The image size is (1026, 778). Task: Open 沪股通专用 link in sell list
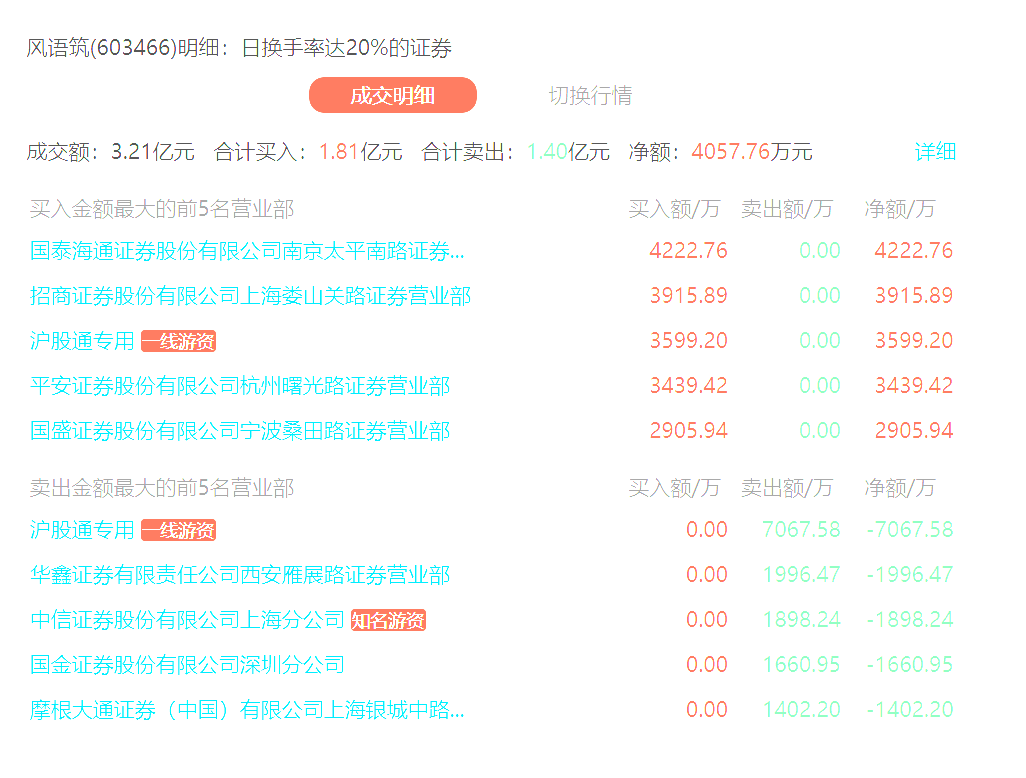click(x=82, y=530)
